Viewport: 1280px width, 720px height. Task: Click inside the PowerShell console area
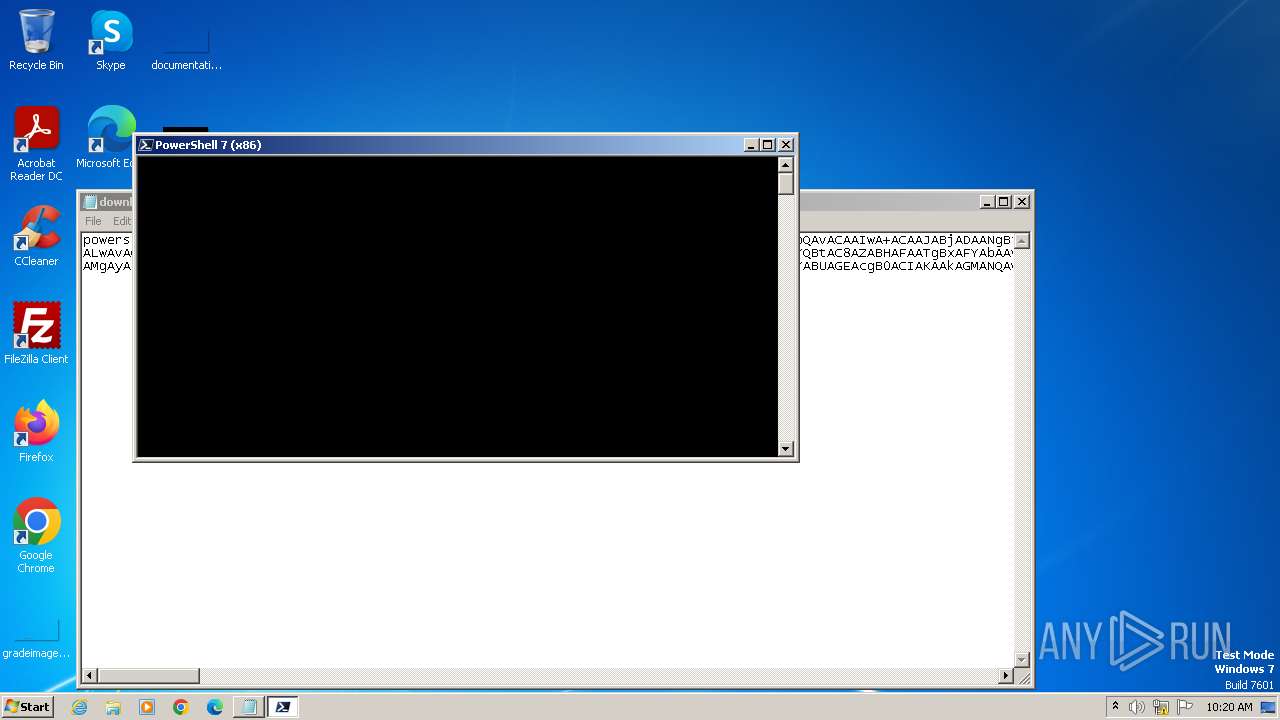coord(457,306)
